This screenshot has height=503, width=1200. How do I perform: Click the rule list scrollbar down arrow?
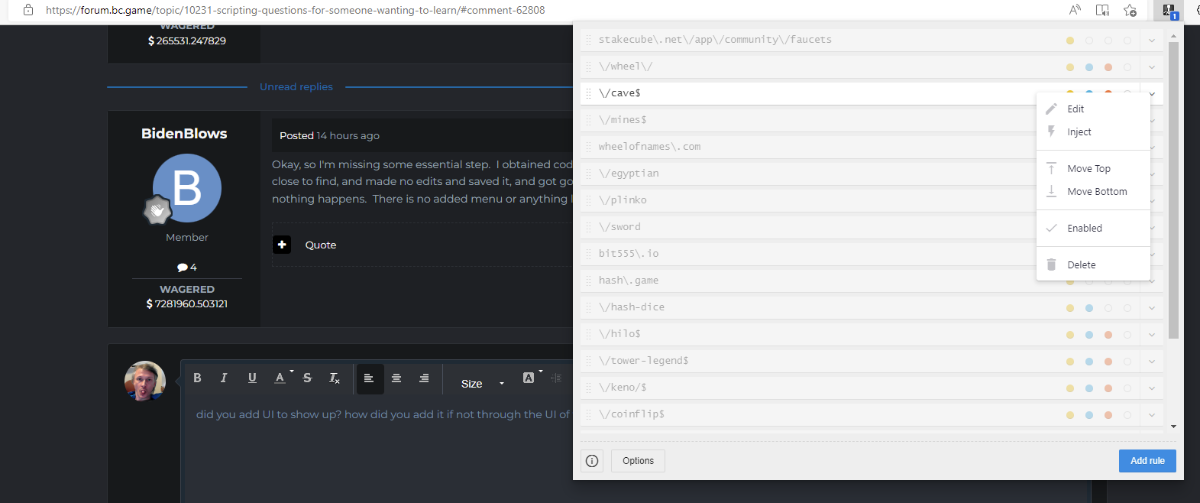(x=1173, y=424)
